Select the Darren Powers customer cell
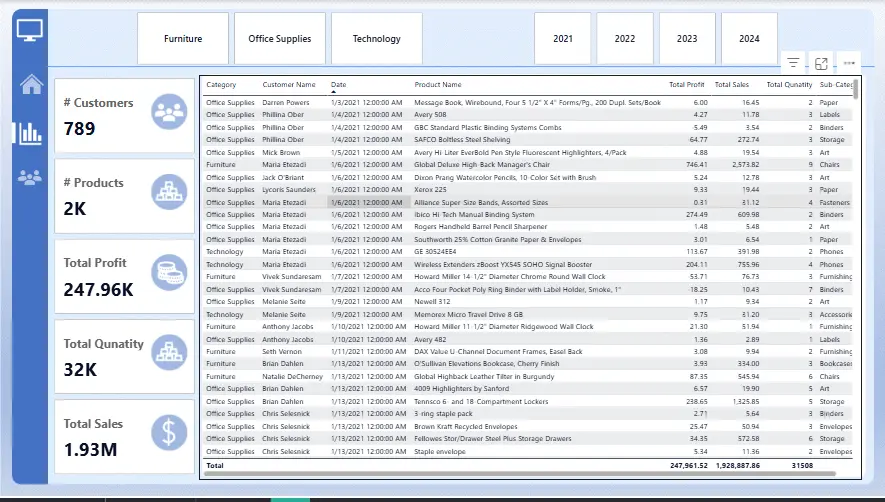The height and width of the screenshot is (502, 885). [x=286, y=103]
